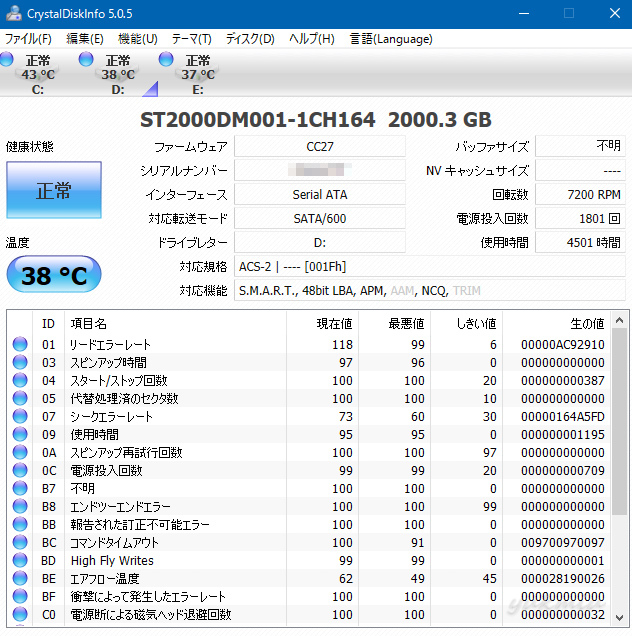
Task: Click status orb for row BF 衝撃によって発生したエラーレート
Action: click(20, 596)
